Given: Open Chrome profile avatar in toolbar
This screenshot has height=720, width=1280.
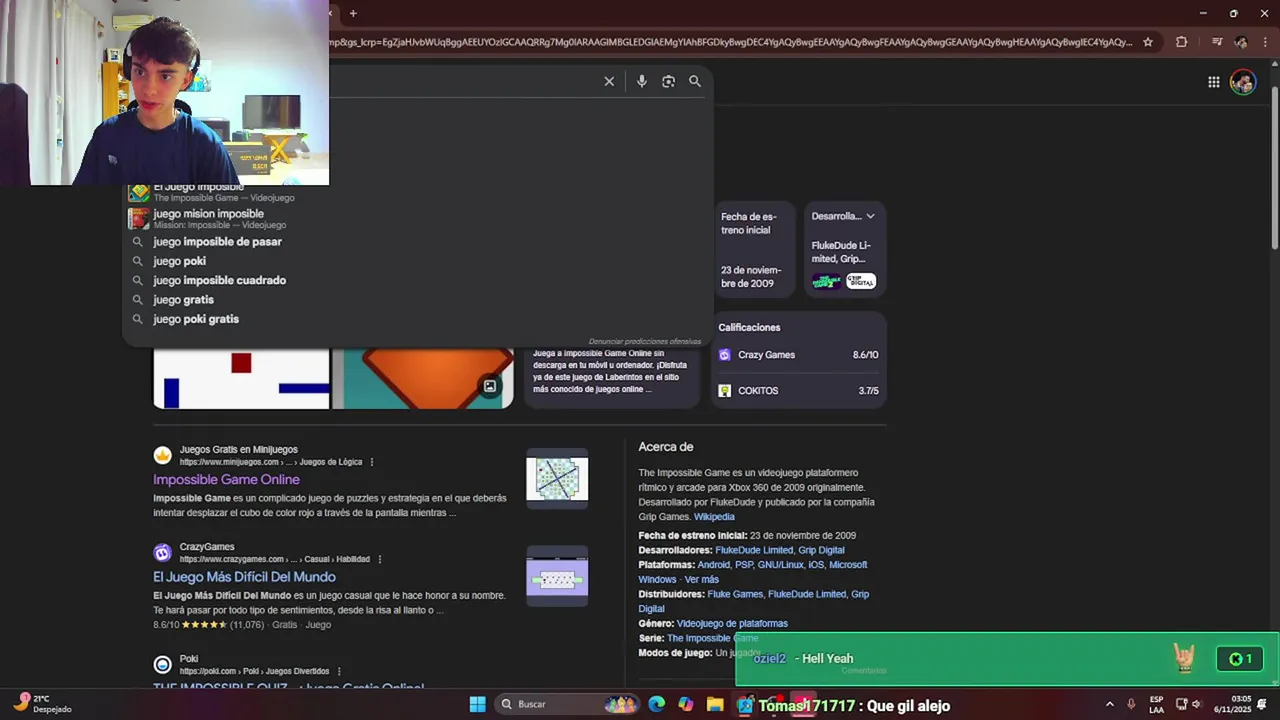Looking at the screenshot, I should pyautogui.click(x=1241, y=42).
